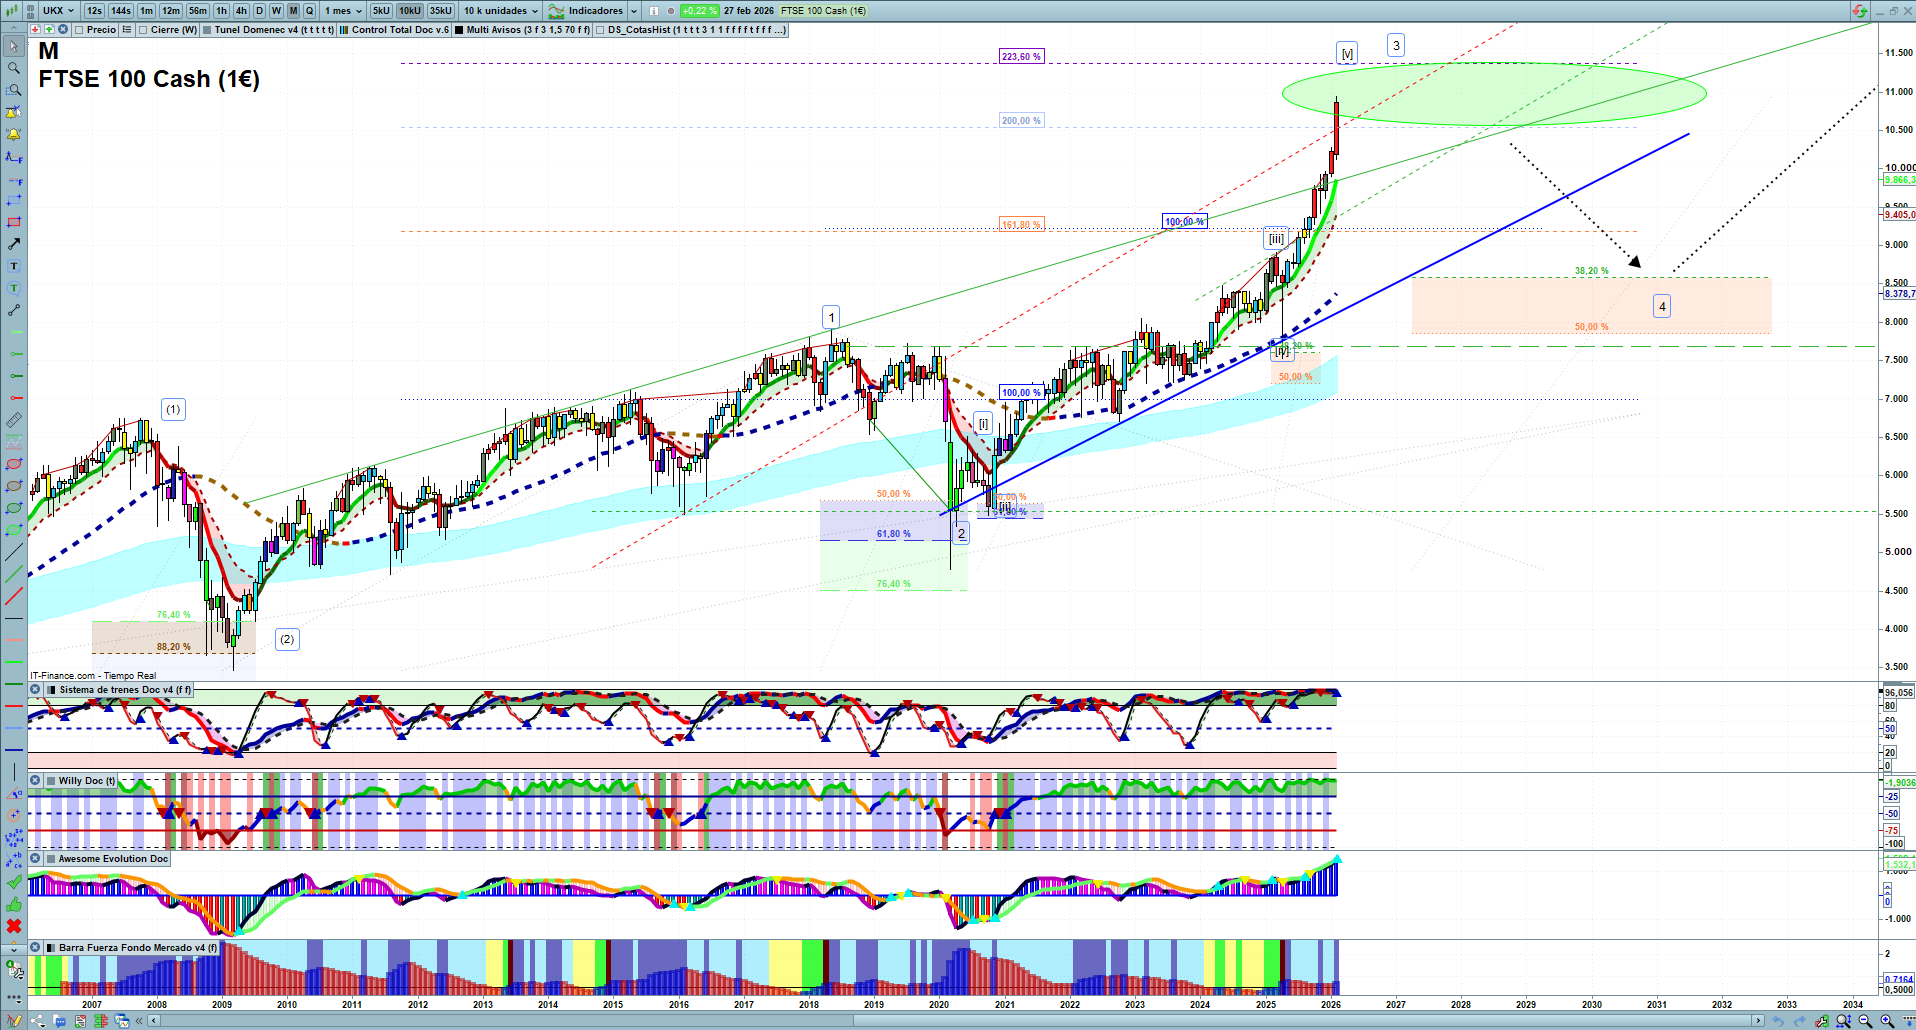
Task: Select the ruler measurement tool
Action: coord(14,420)
